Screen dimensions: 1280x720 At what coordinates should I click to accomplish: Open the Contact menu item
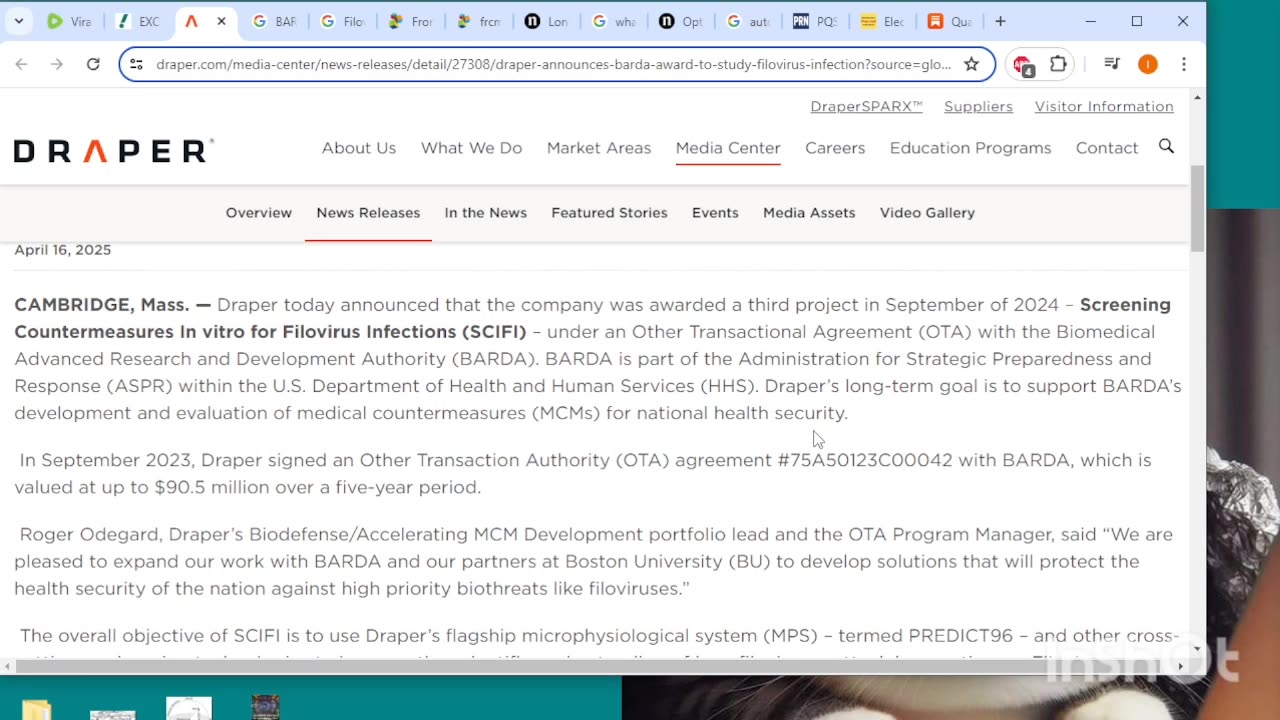pyautogui.click(x=1107, y=148)
